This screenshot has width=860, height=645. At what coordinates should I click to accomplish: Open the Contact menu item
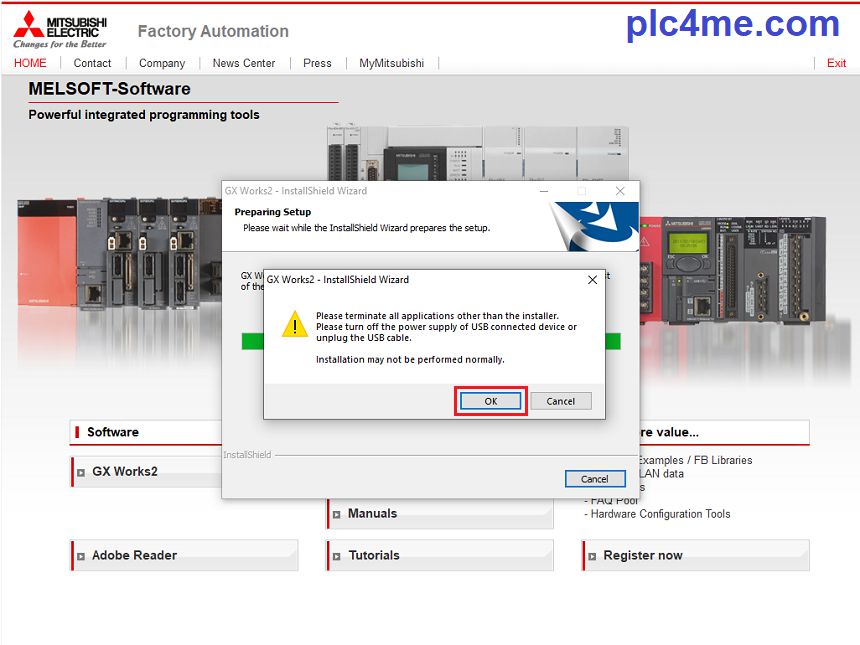click(92, 63)
